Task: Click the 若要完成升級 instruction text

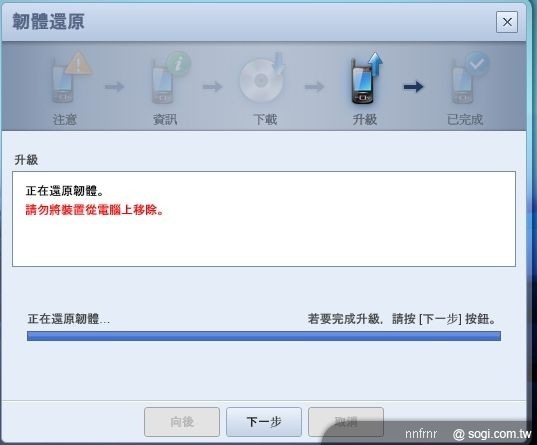Action: (x=402, y=319)
